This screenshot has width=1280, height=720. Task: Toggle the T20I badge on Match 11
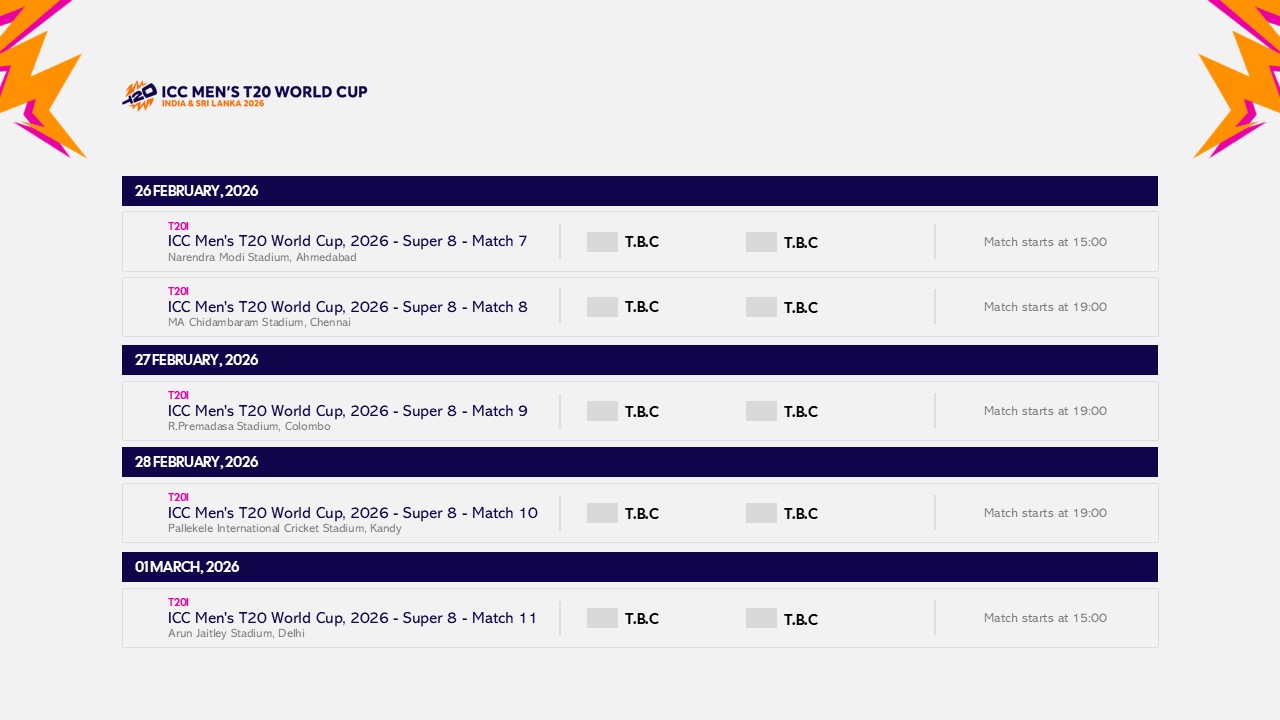point(178,602)
